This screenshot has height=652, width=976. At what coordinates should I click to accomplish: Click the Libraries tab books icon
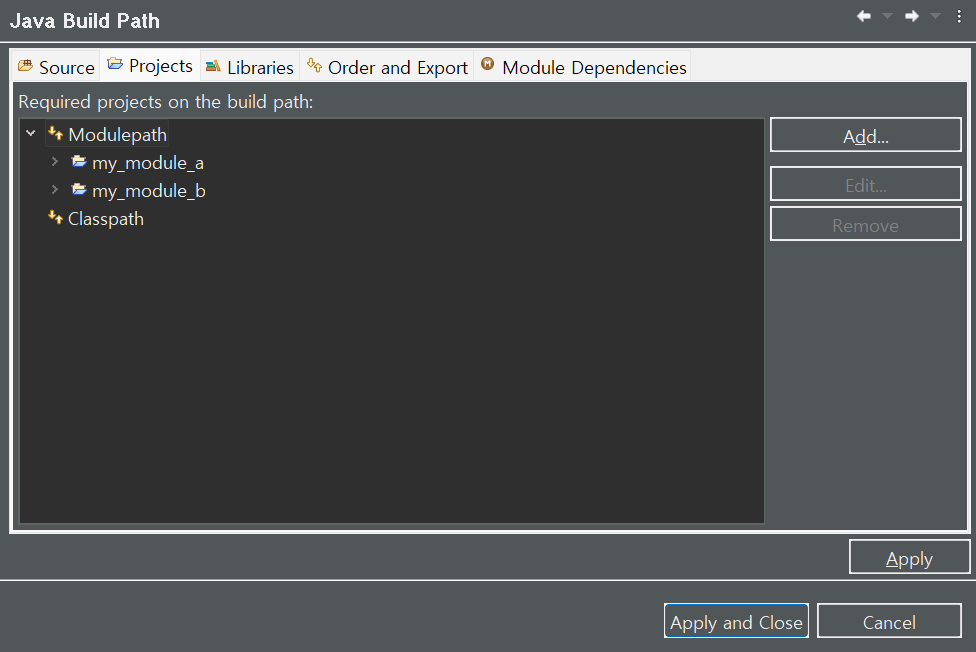[213, 65]
